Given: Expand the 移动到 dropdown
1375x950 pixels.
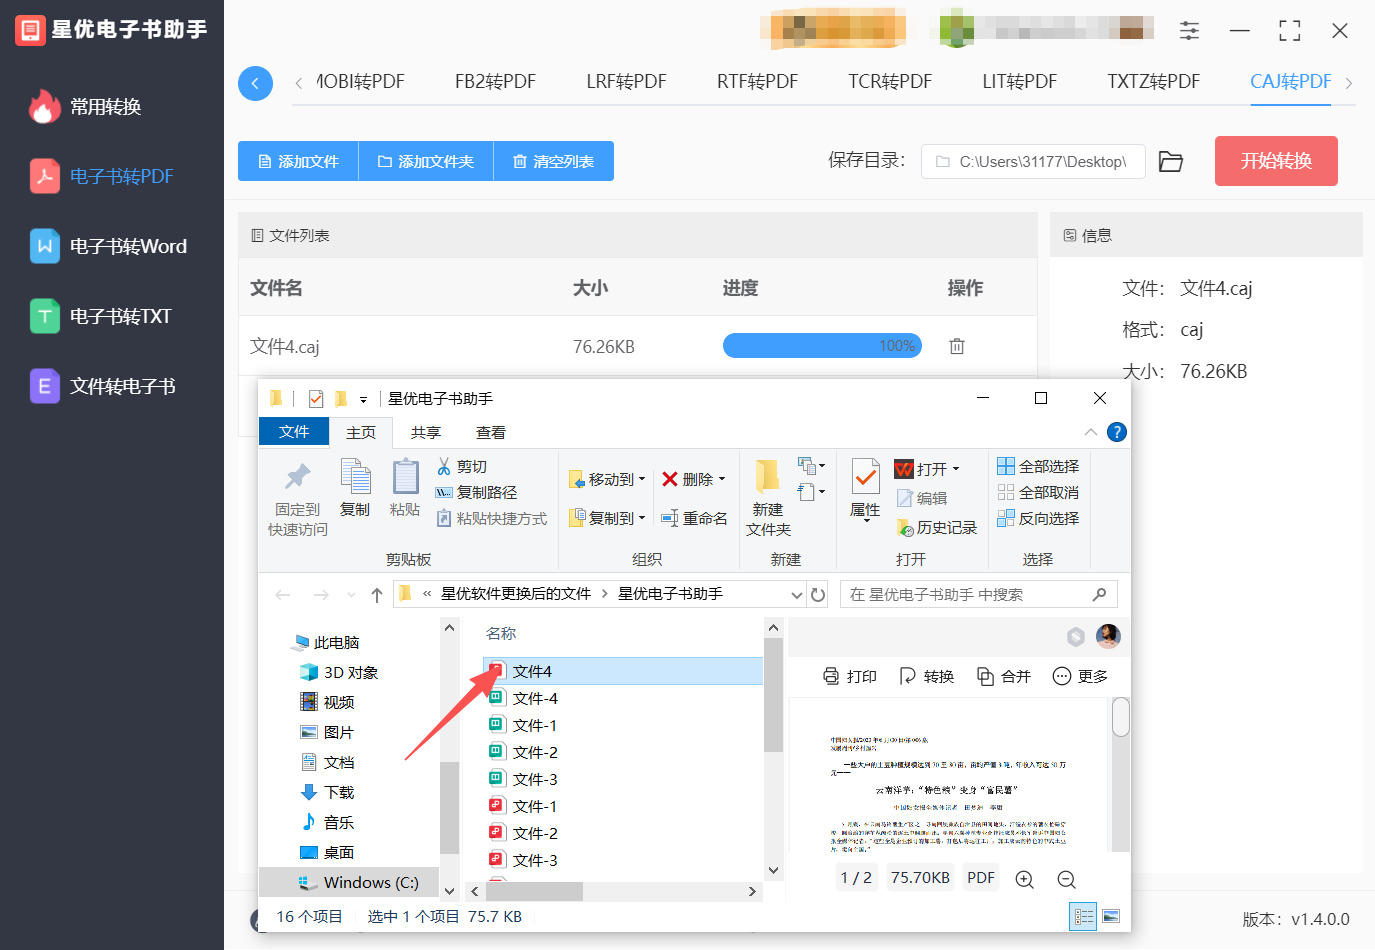Looking at the screenshot, I should pos(642,479).
